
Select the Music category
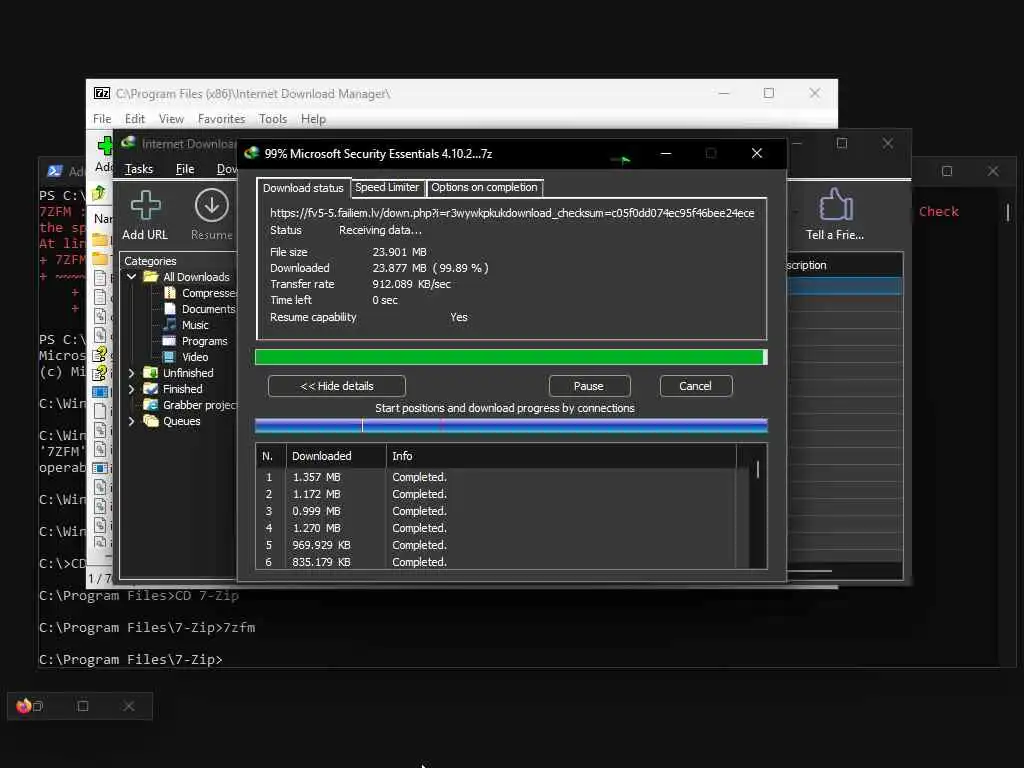coord(195,325)
